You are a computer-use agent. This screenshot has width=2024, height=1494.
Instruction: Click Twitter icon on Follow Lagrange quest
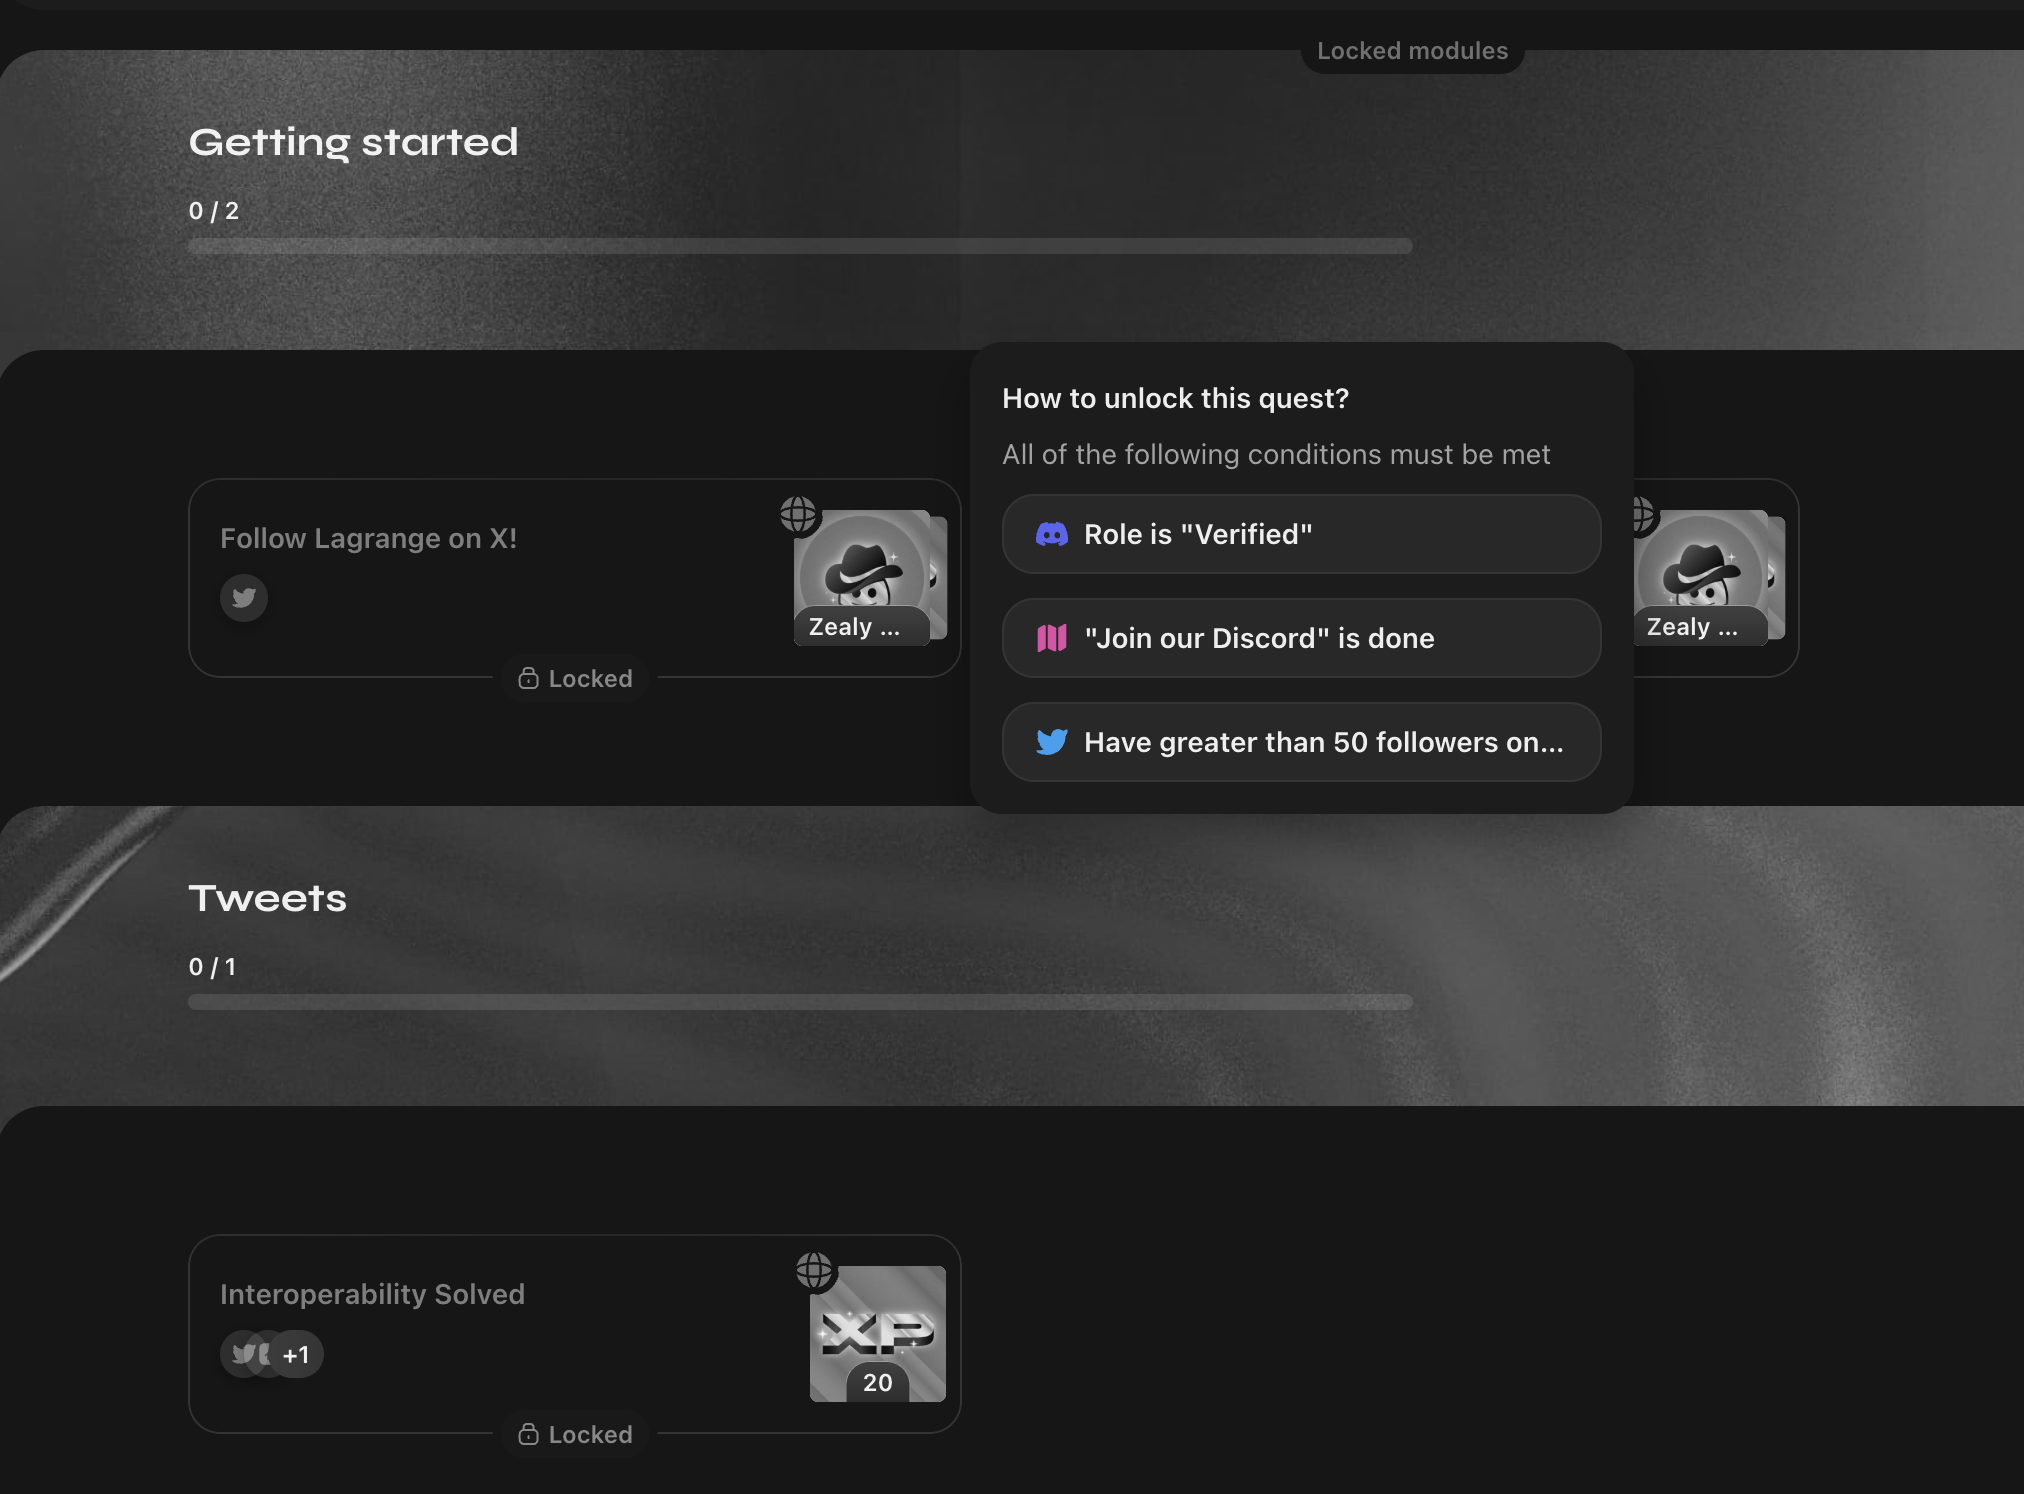(244, 598)
